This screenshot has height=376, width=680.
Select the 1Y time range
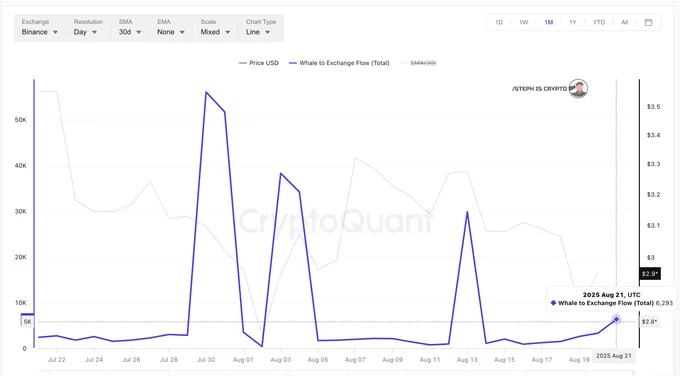(x=573, y=22)
